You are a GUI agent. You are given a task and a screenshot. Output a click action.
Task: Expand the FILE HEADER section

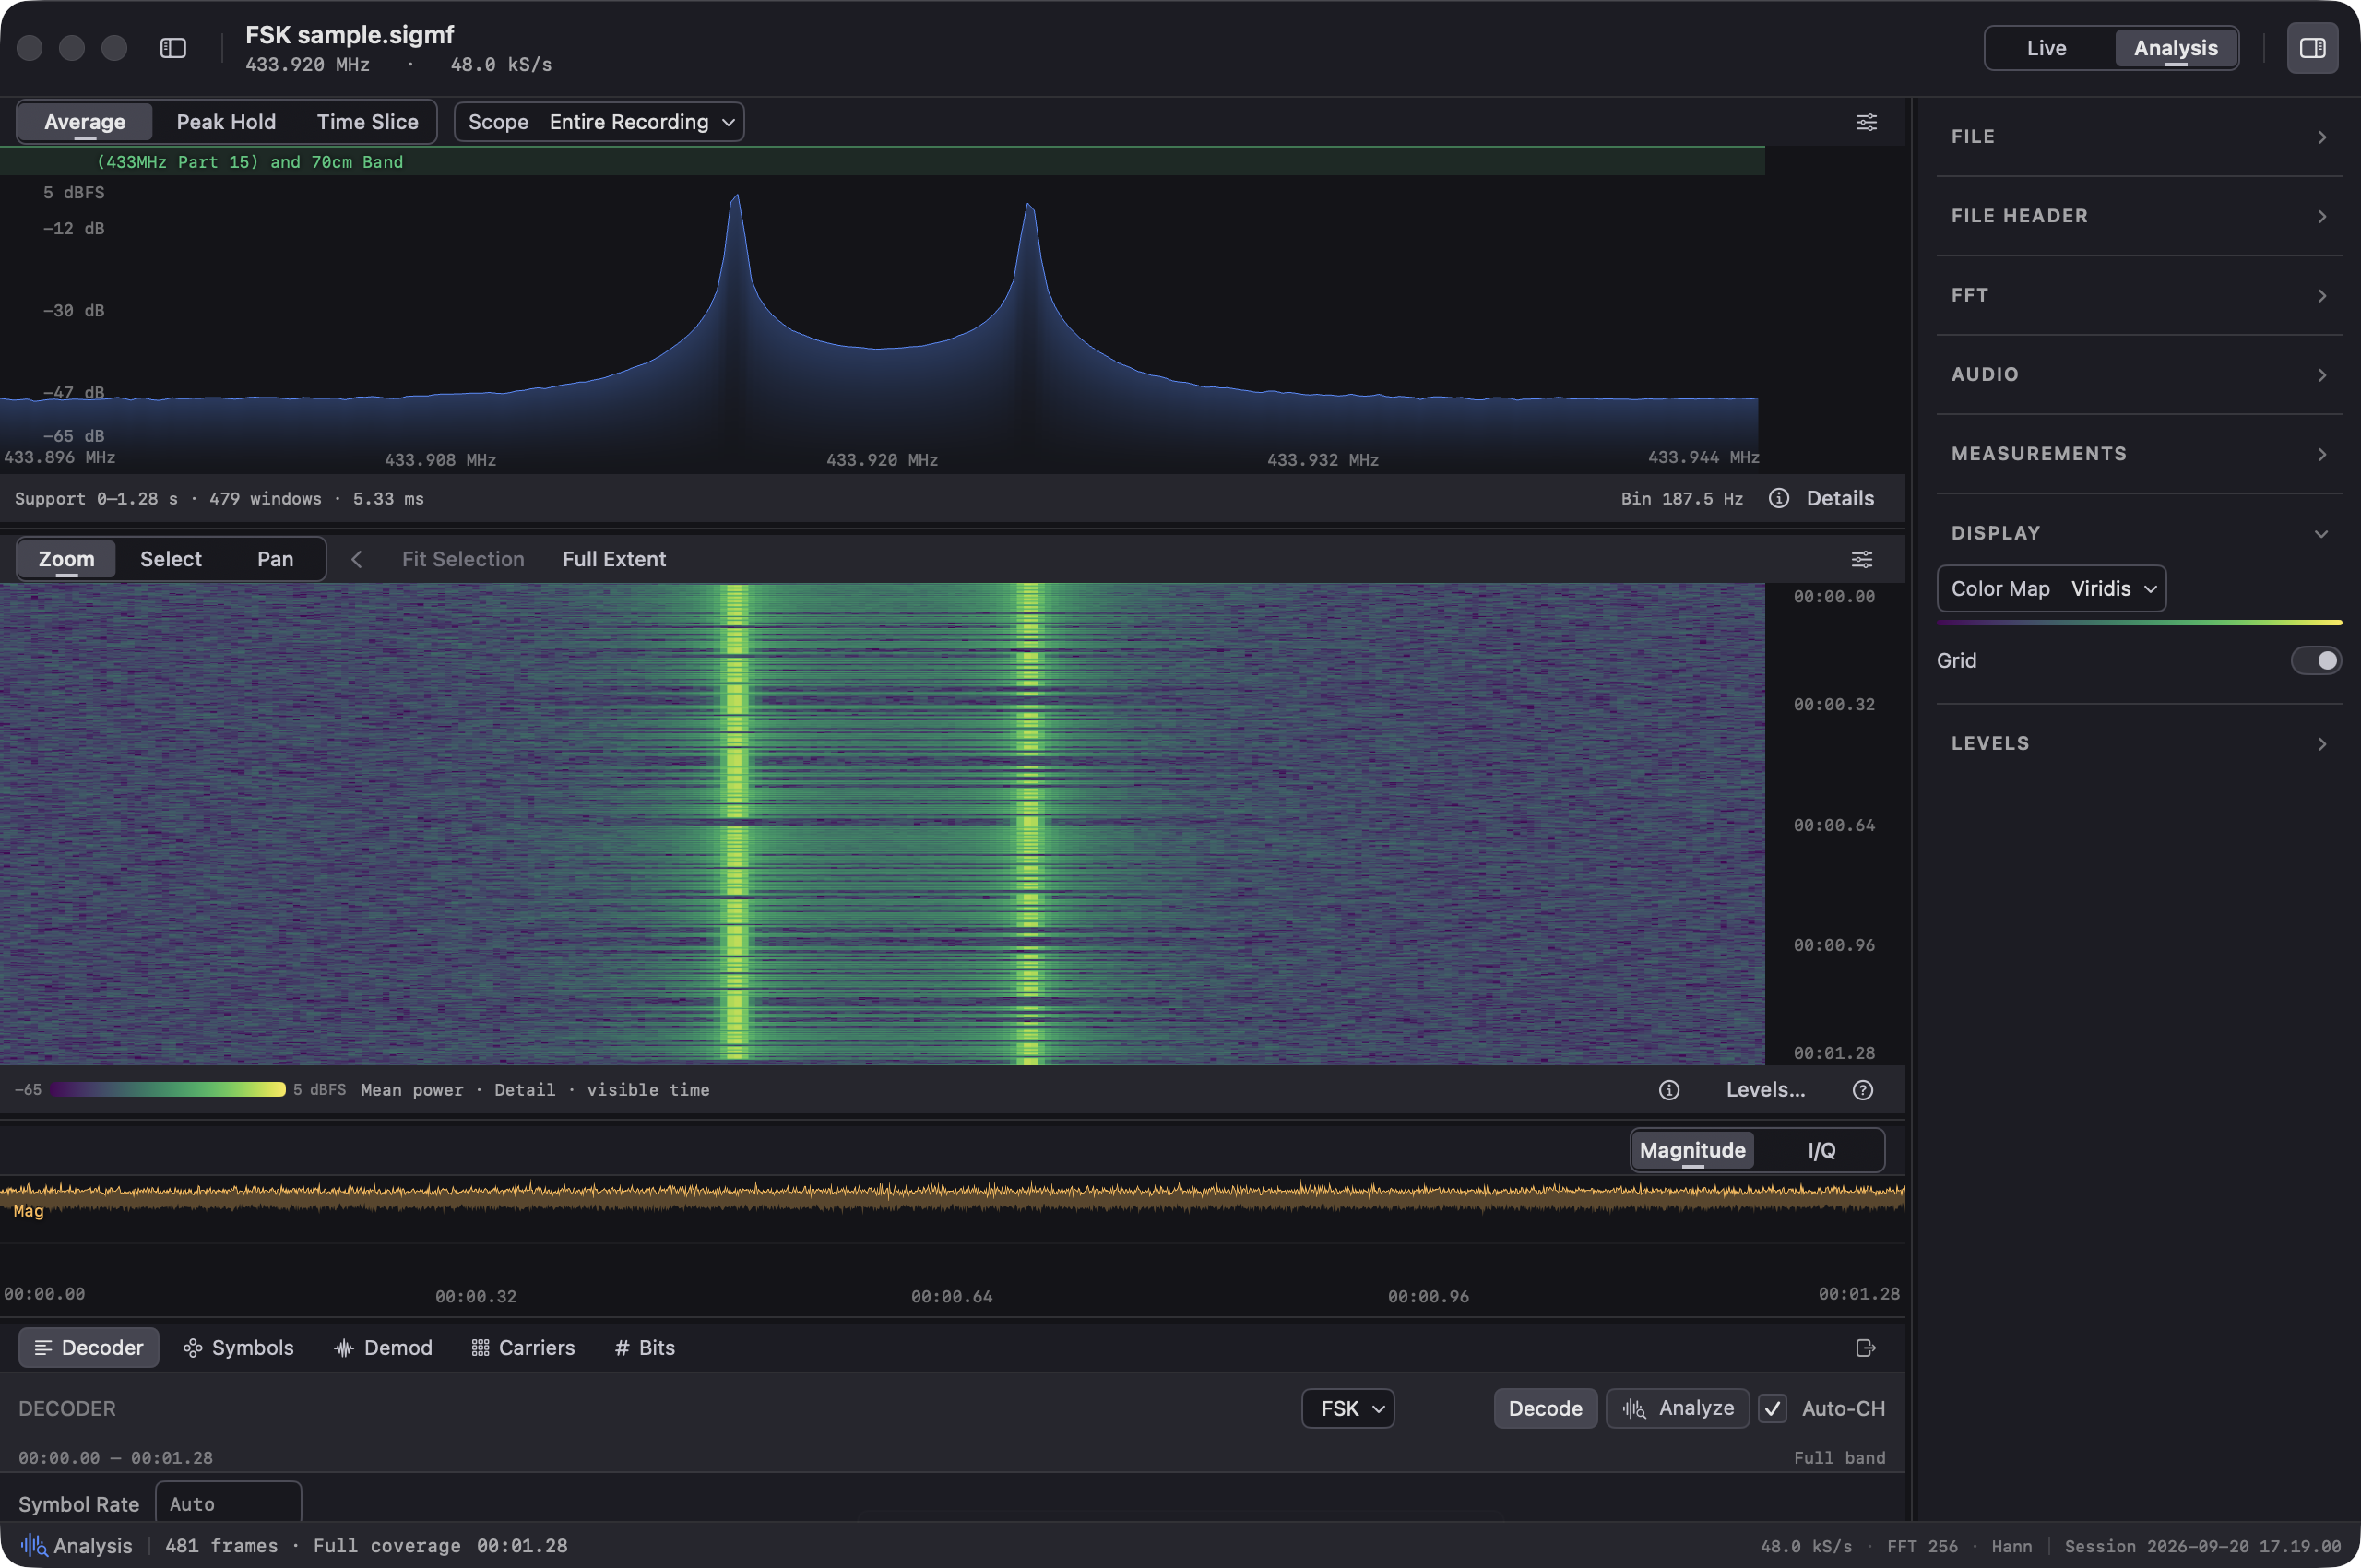(2139, 216)
